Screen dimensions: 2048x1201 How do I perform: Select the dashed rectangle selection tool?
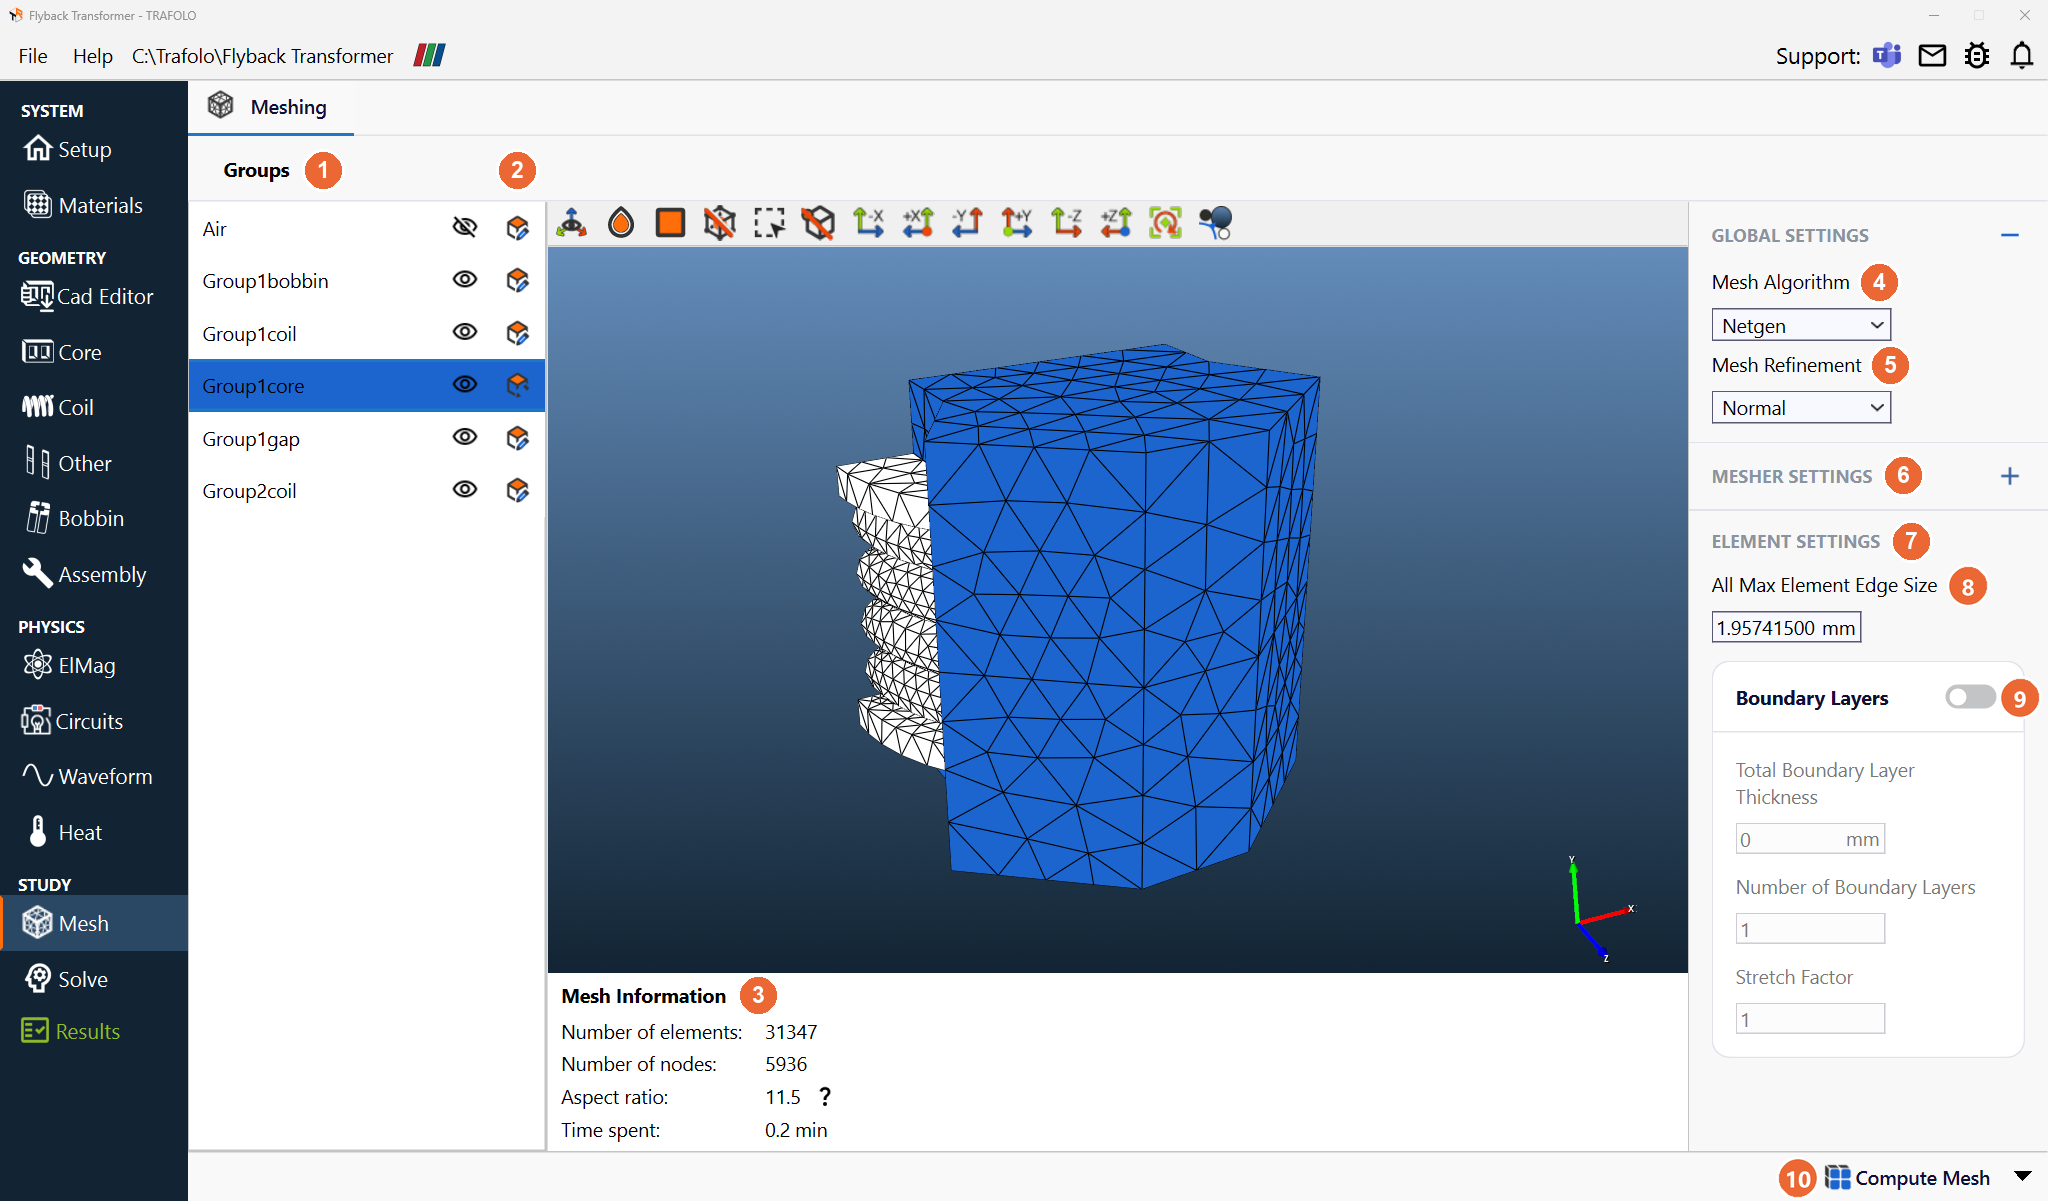coord(769,222)
